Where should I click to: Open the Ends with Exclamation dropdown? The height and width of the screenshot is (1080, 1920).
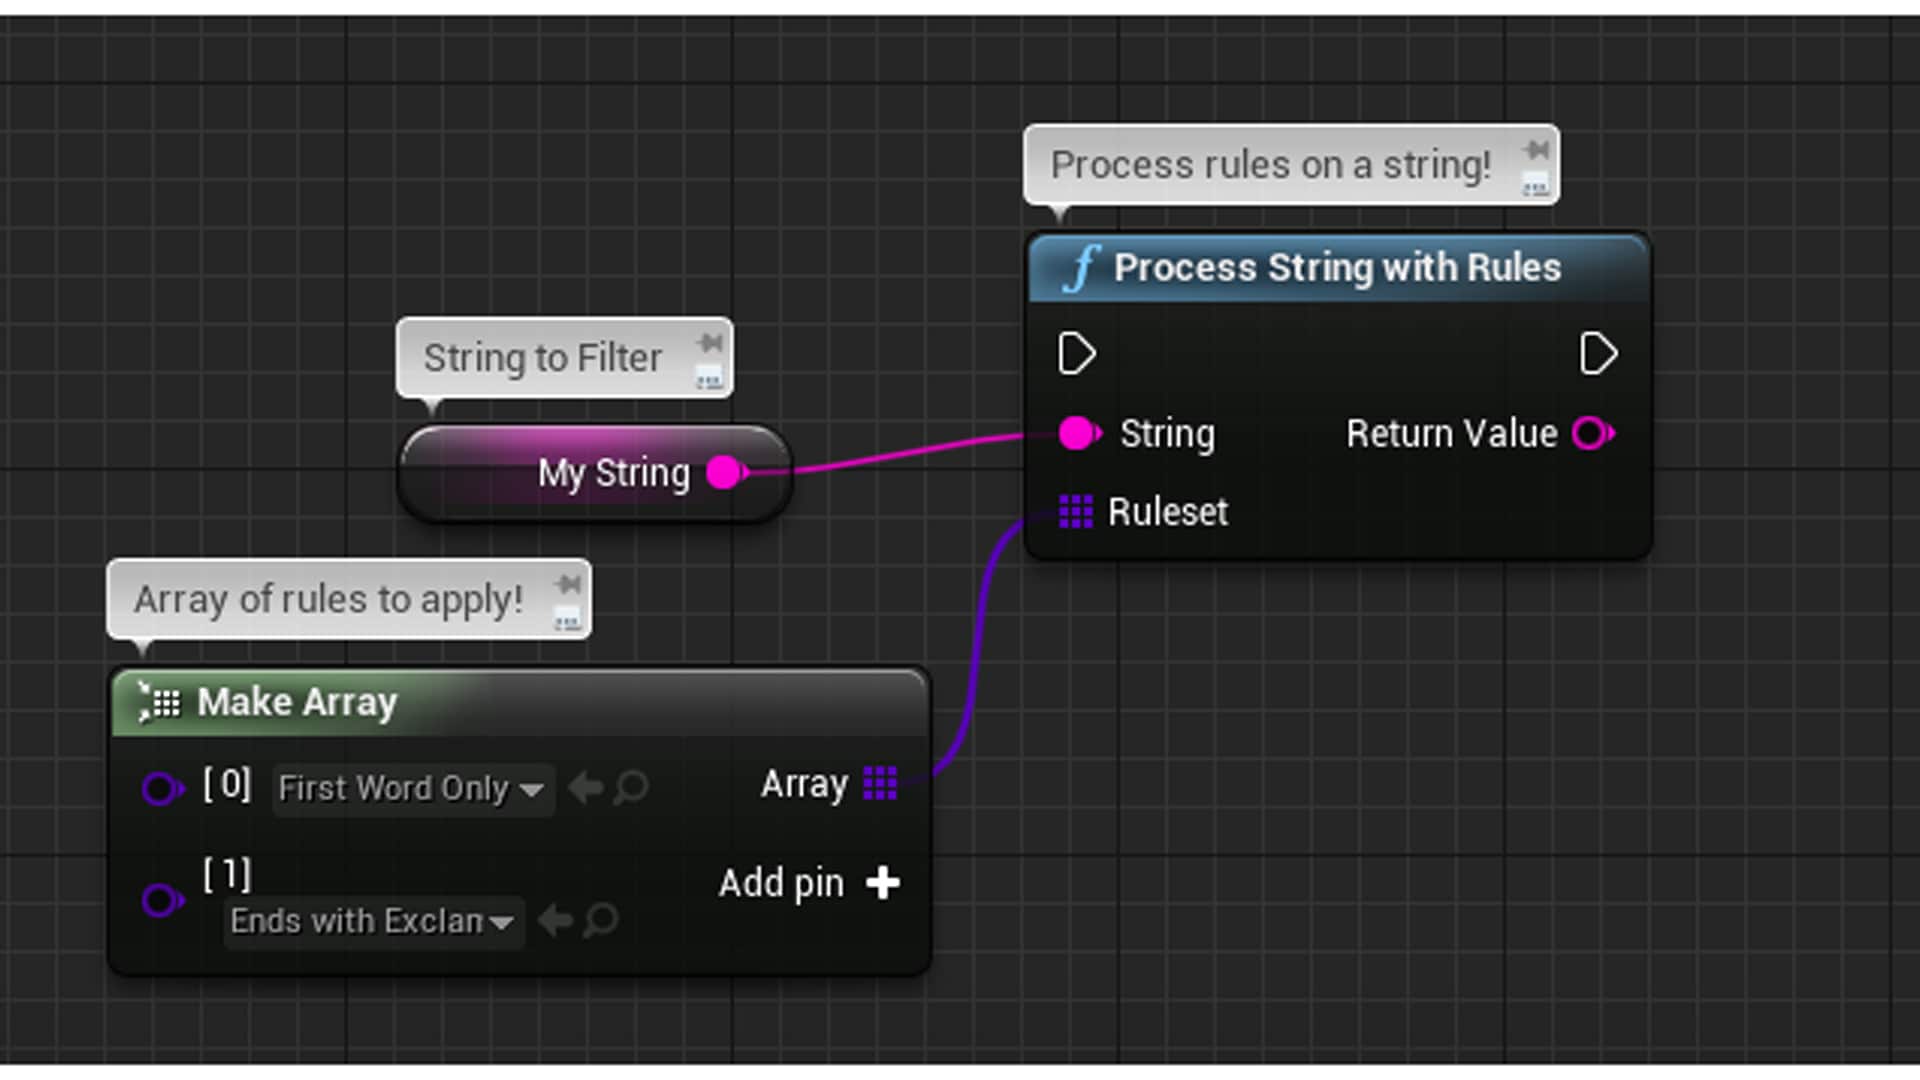[371, 921]
